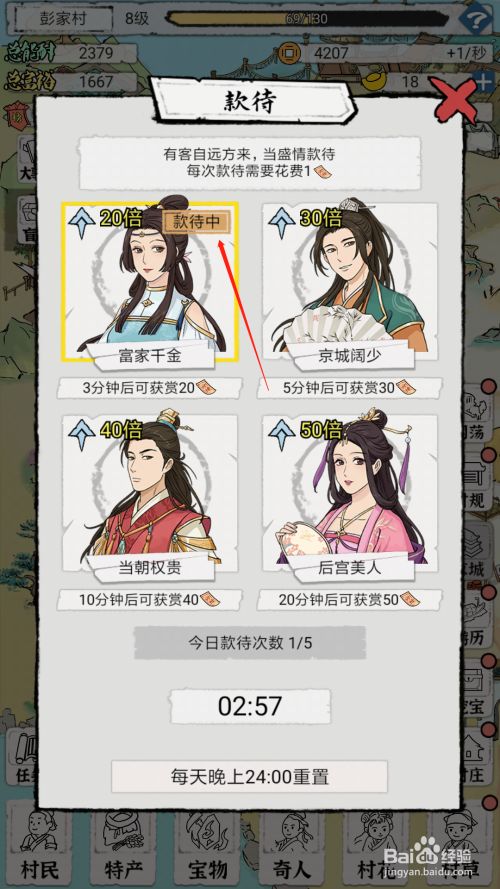
Task: Choose the 当朝权贵 guest card
Action: coord(150,493)
